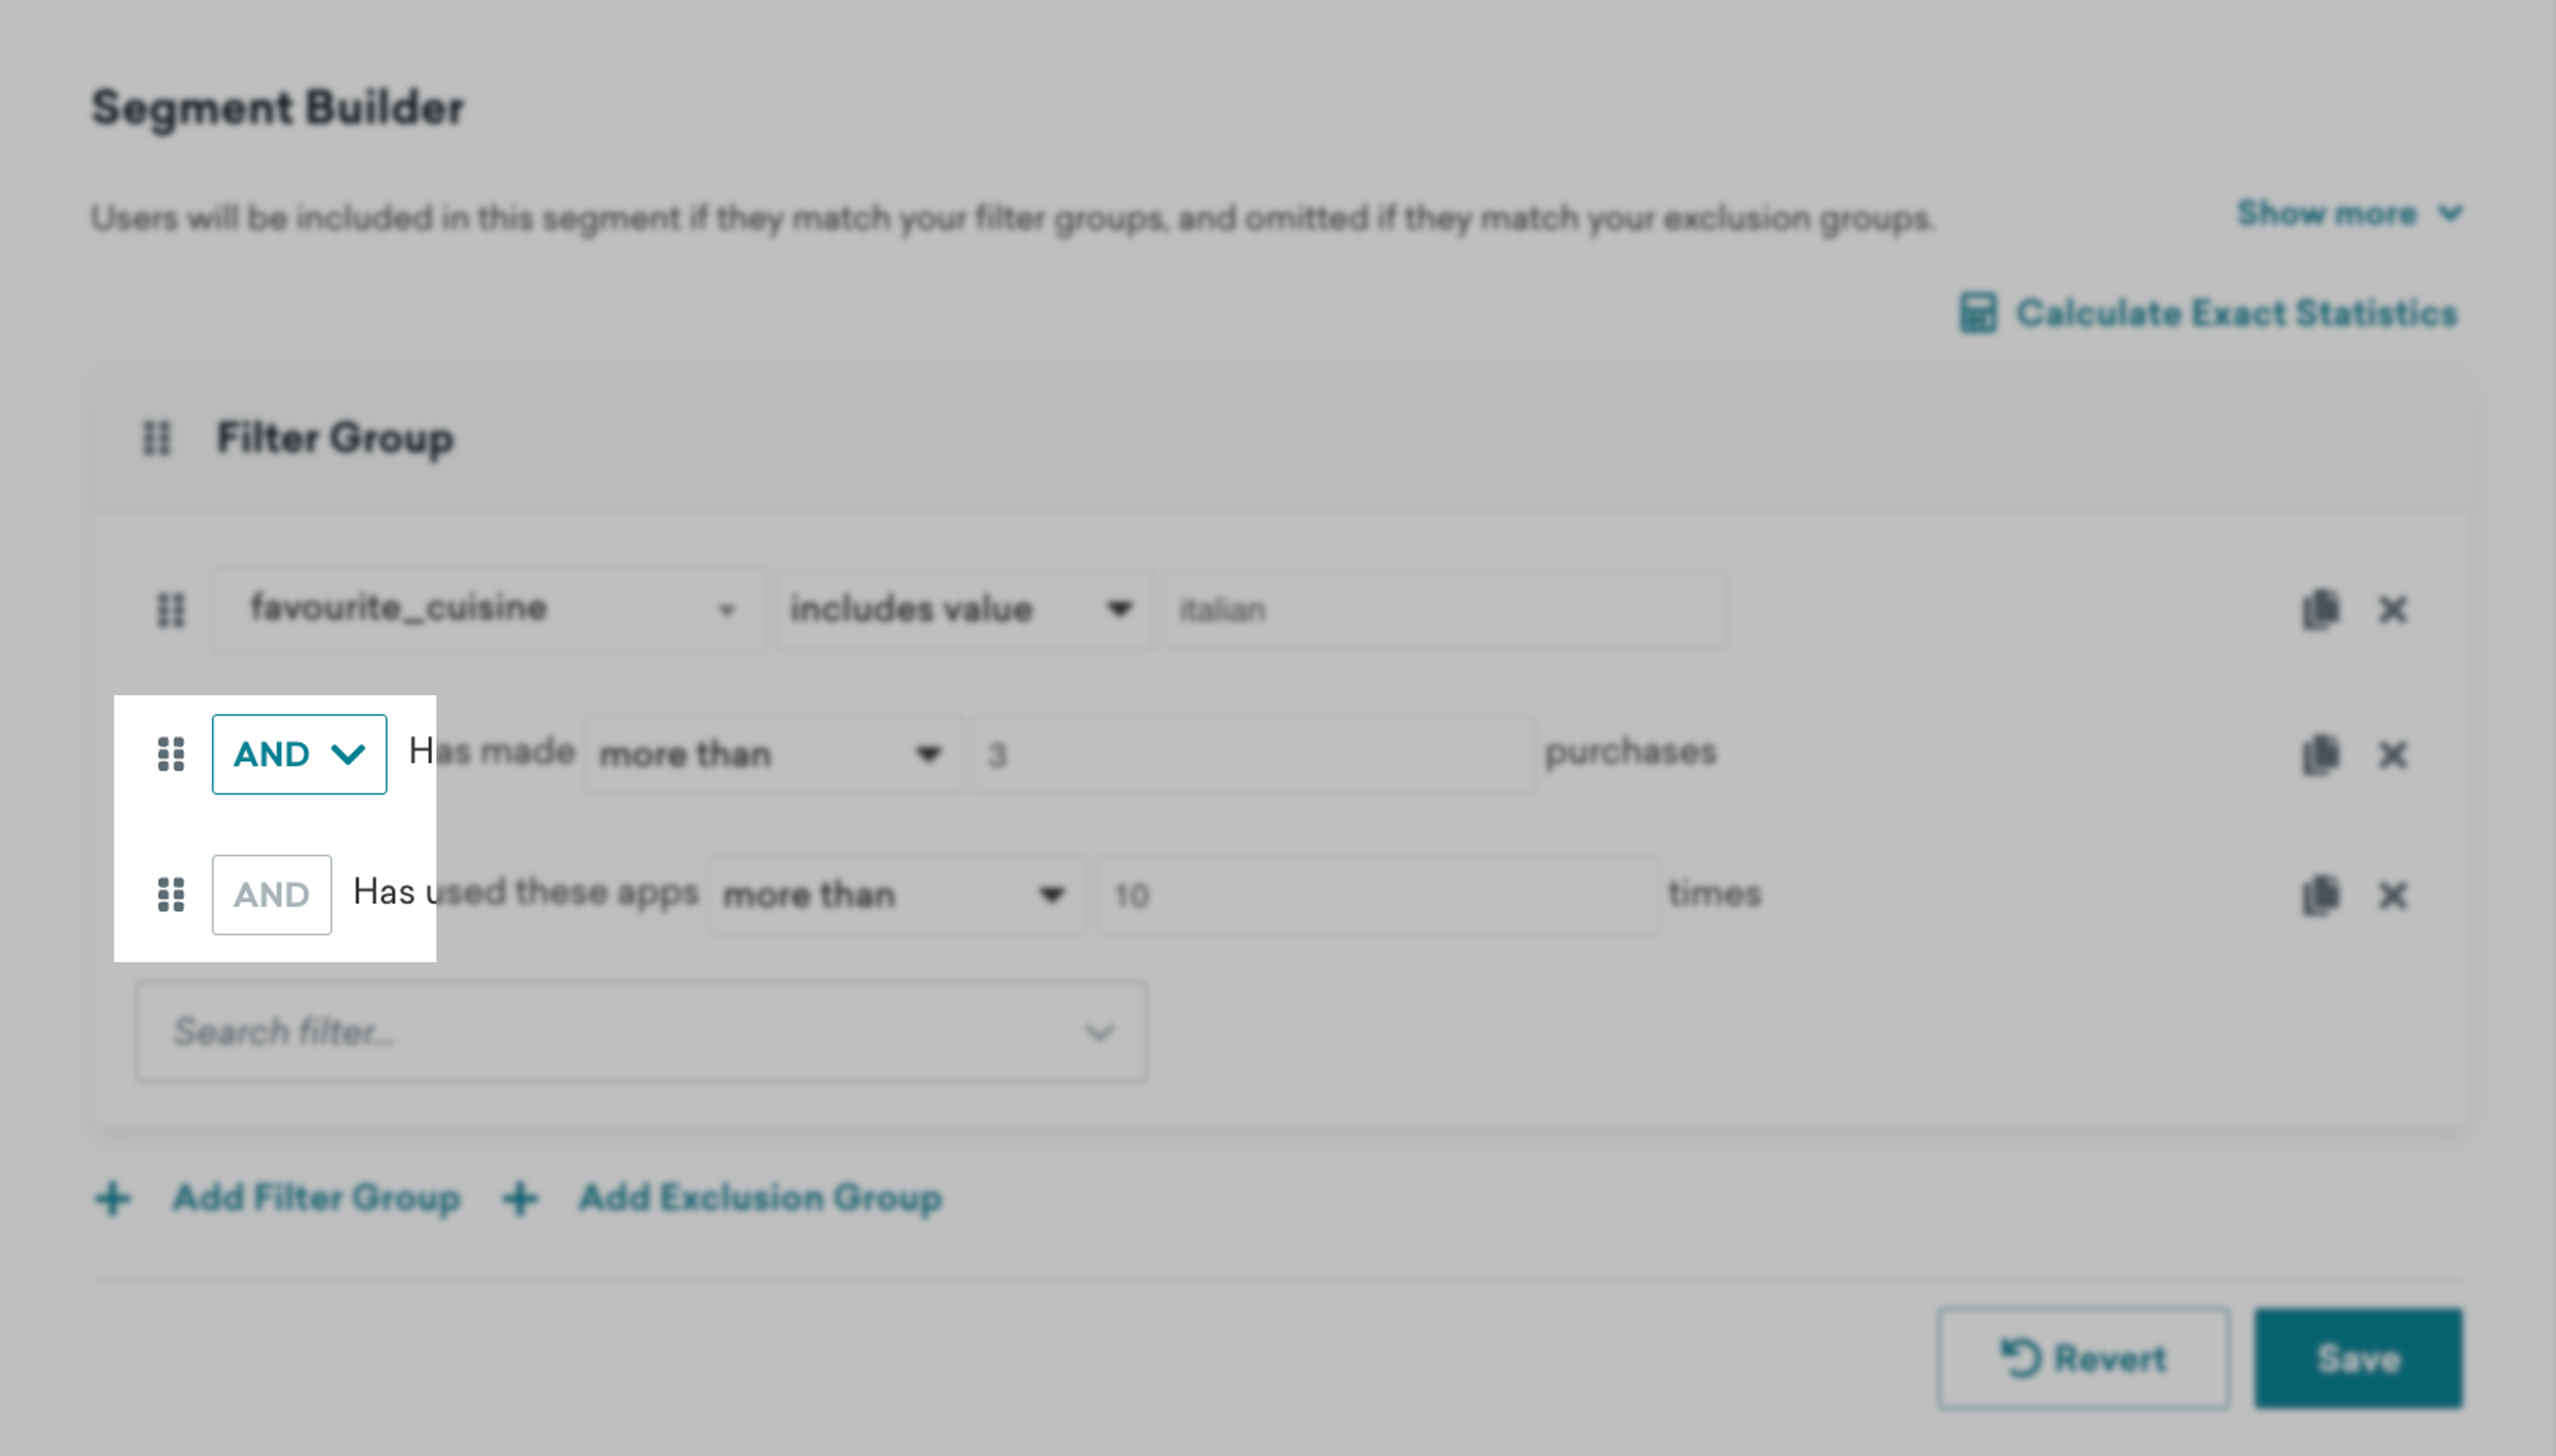
Task: Open the includes value comparison dropdown
Action: point(962,609)
